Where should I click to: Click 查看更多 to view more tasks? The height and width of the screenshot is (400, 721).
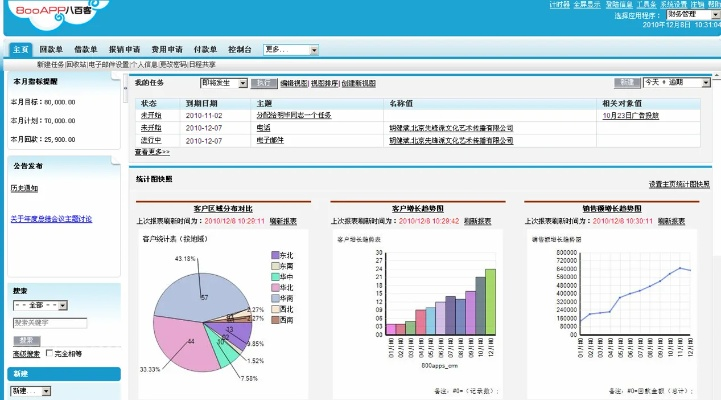(x=152, y=152)
